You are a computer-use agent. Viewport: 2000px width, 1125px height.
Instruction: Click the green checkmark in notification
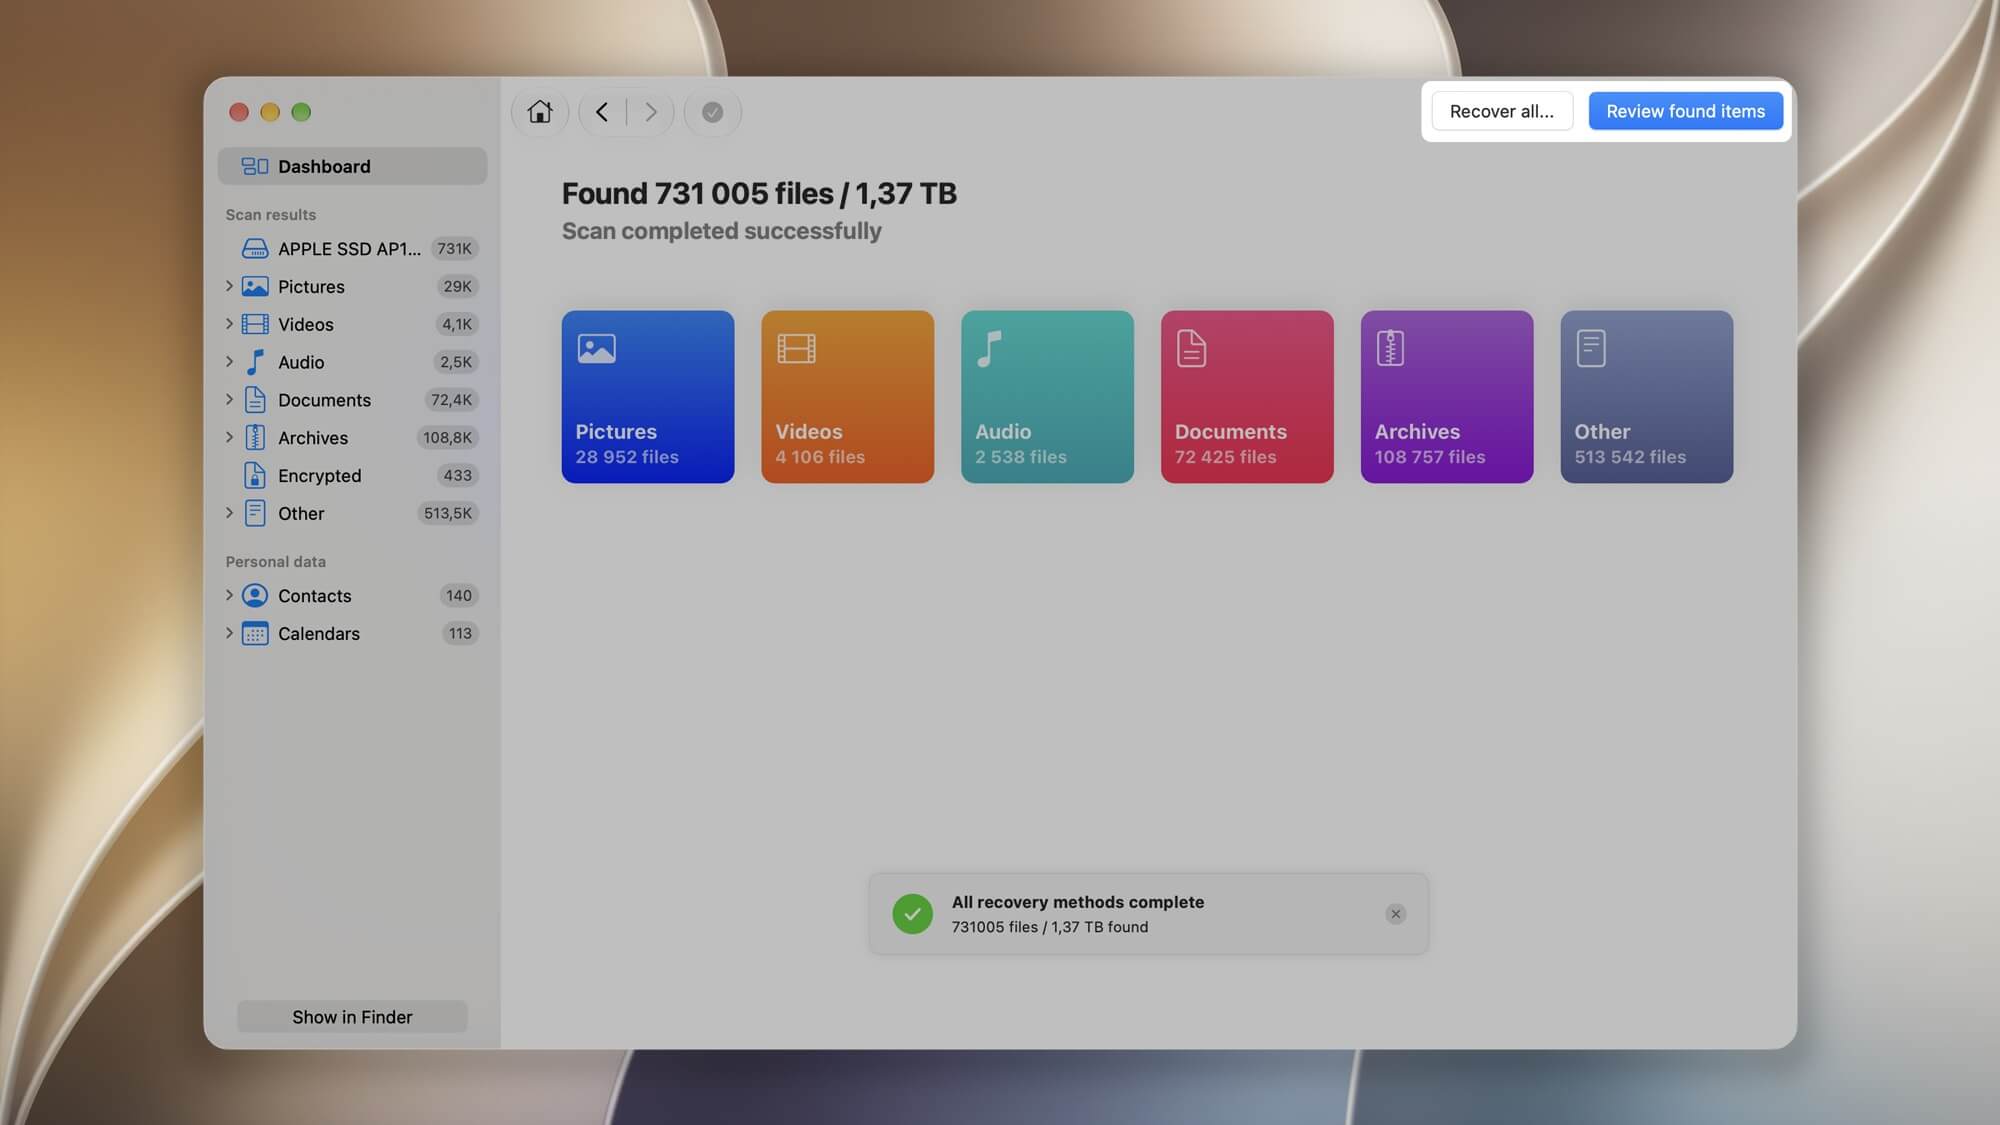click(x=912, y=914)
